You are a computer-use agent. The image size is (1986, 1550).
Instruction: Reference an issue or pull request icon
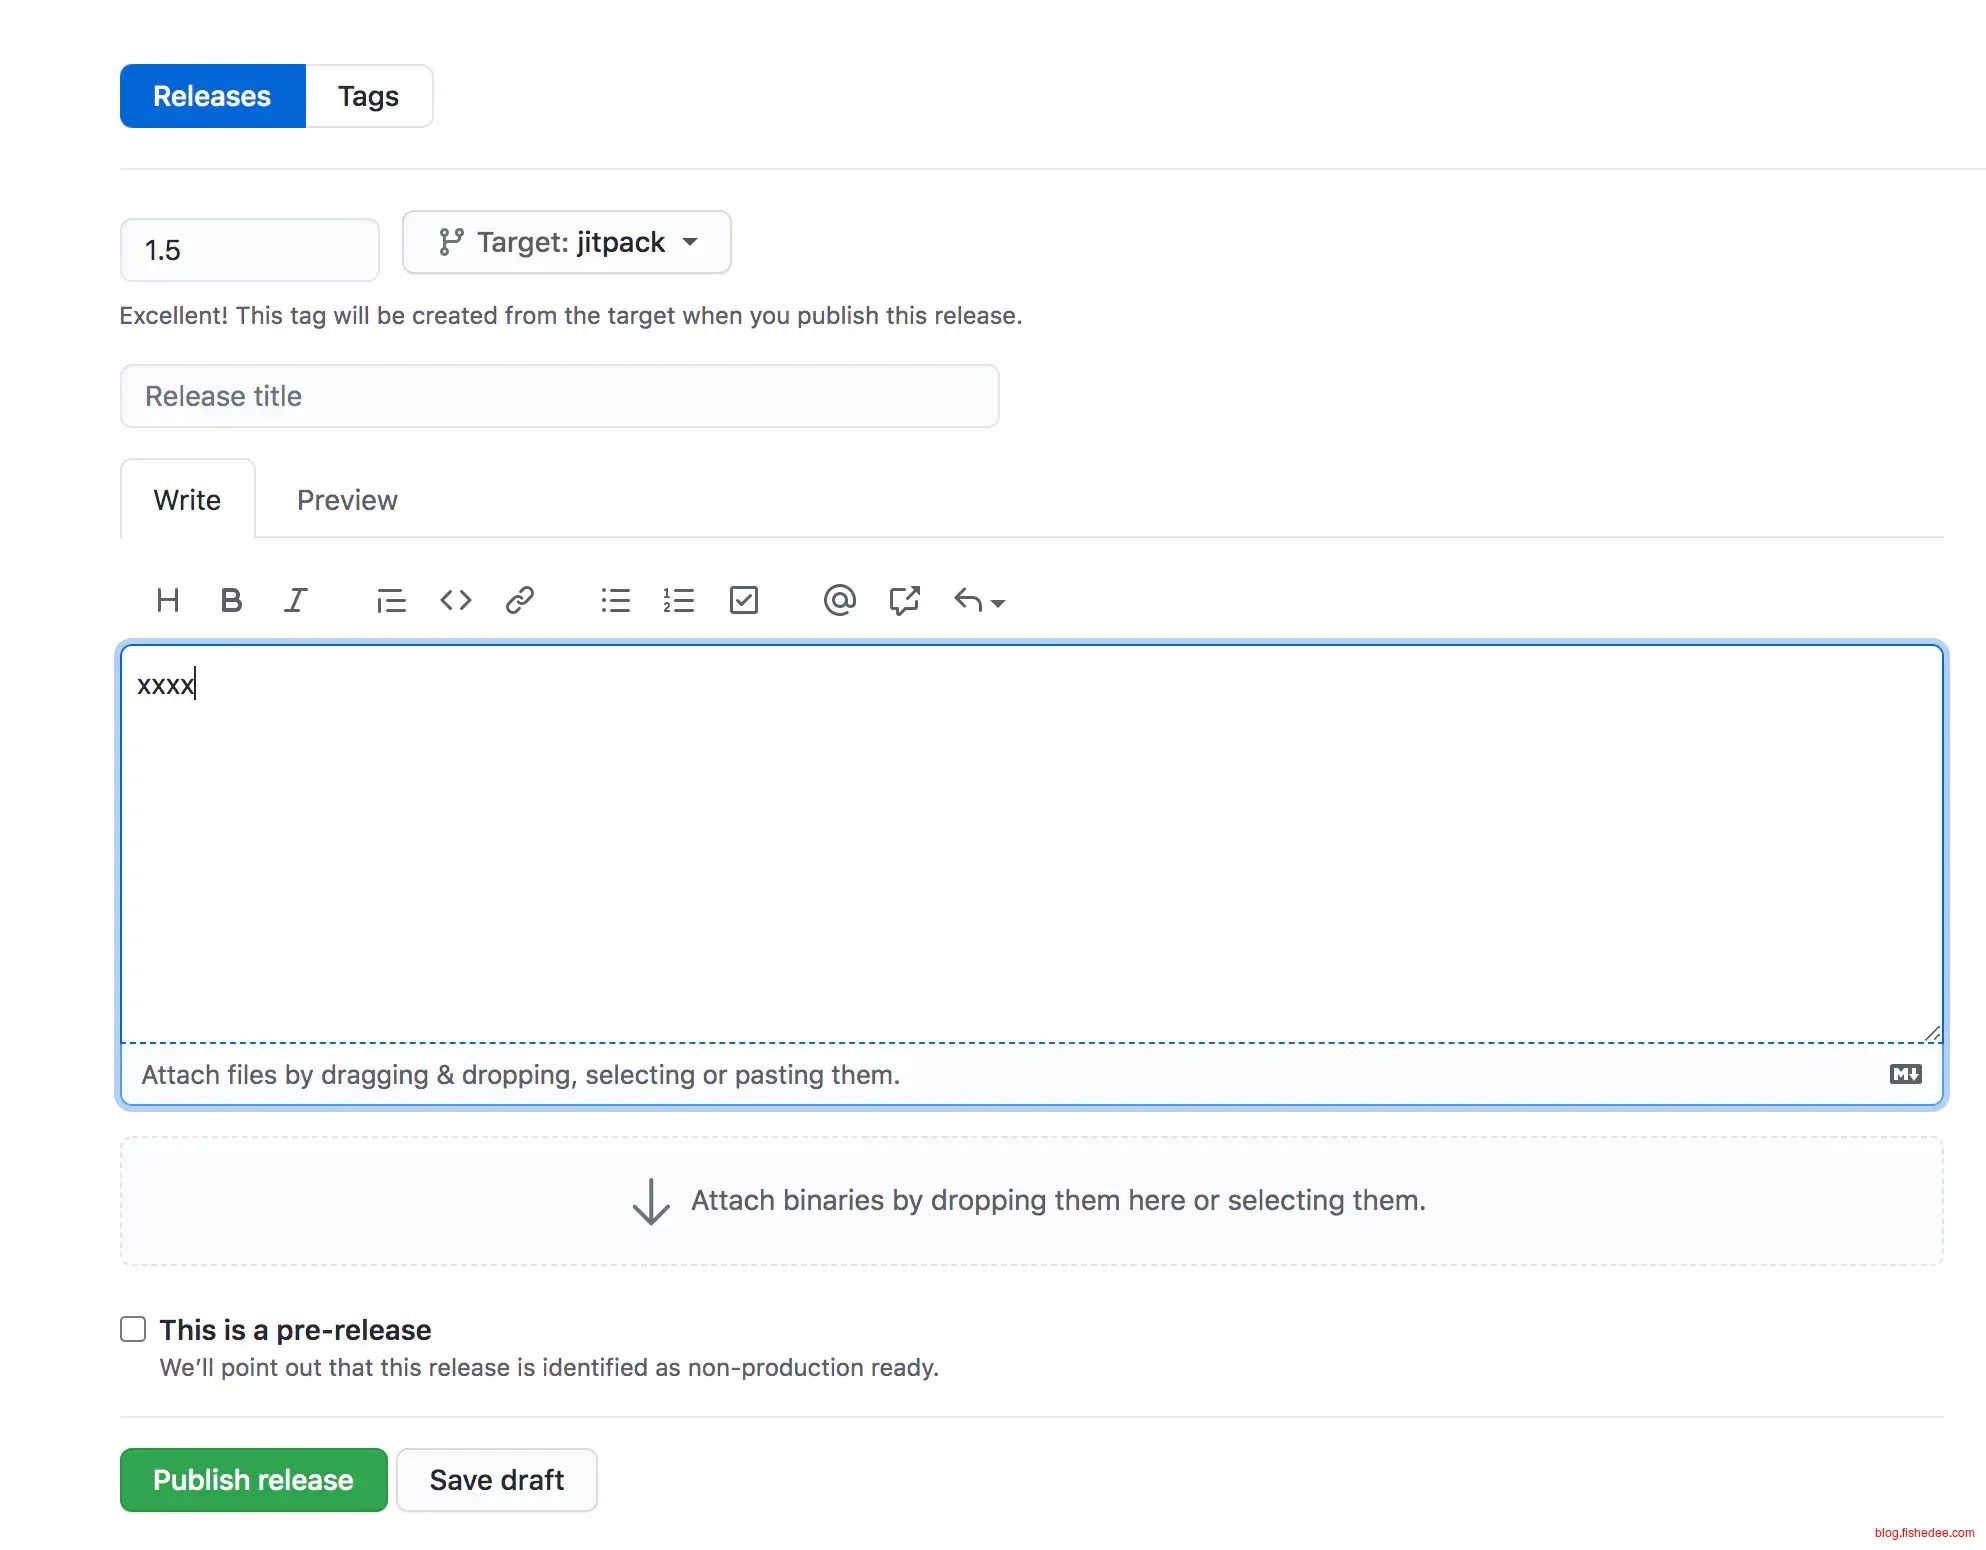(904, 600)
